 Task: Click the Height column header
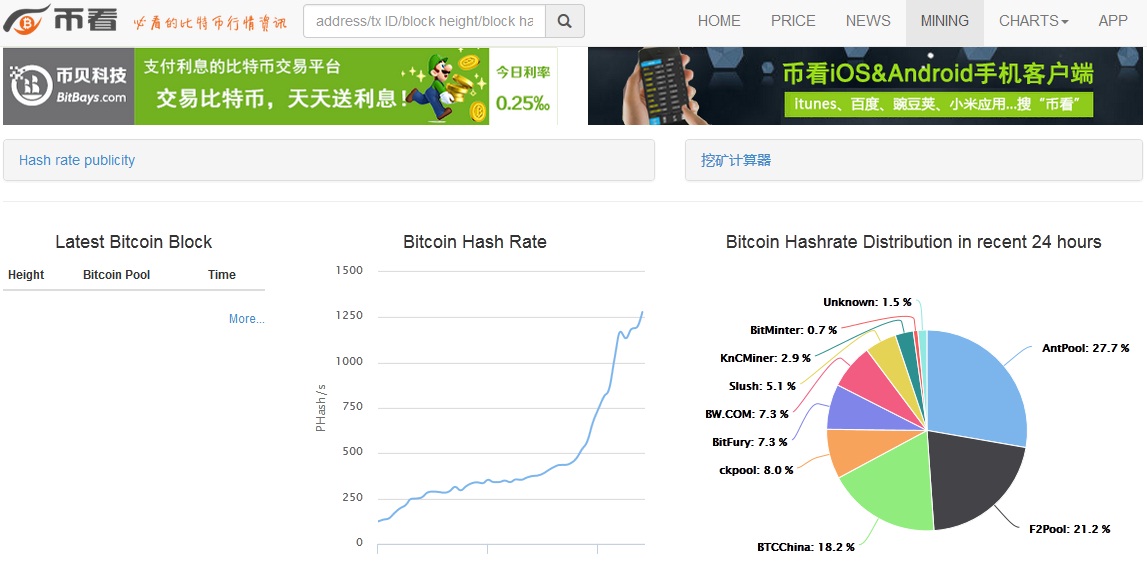(26, 275)
